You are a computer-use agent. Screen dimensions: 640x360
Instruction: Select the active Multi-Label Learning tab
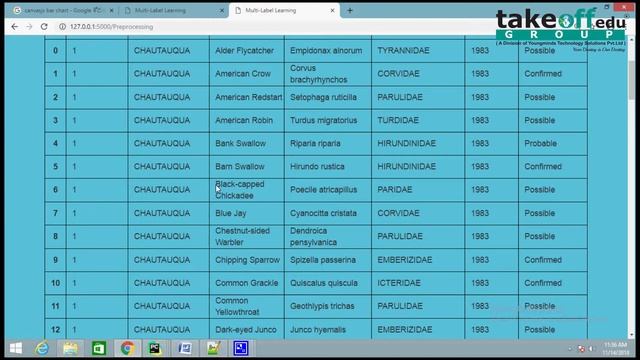pos(284,11)
